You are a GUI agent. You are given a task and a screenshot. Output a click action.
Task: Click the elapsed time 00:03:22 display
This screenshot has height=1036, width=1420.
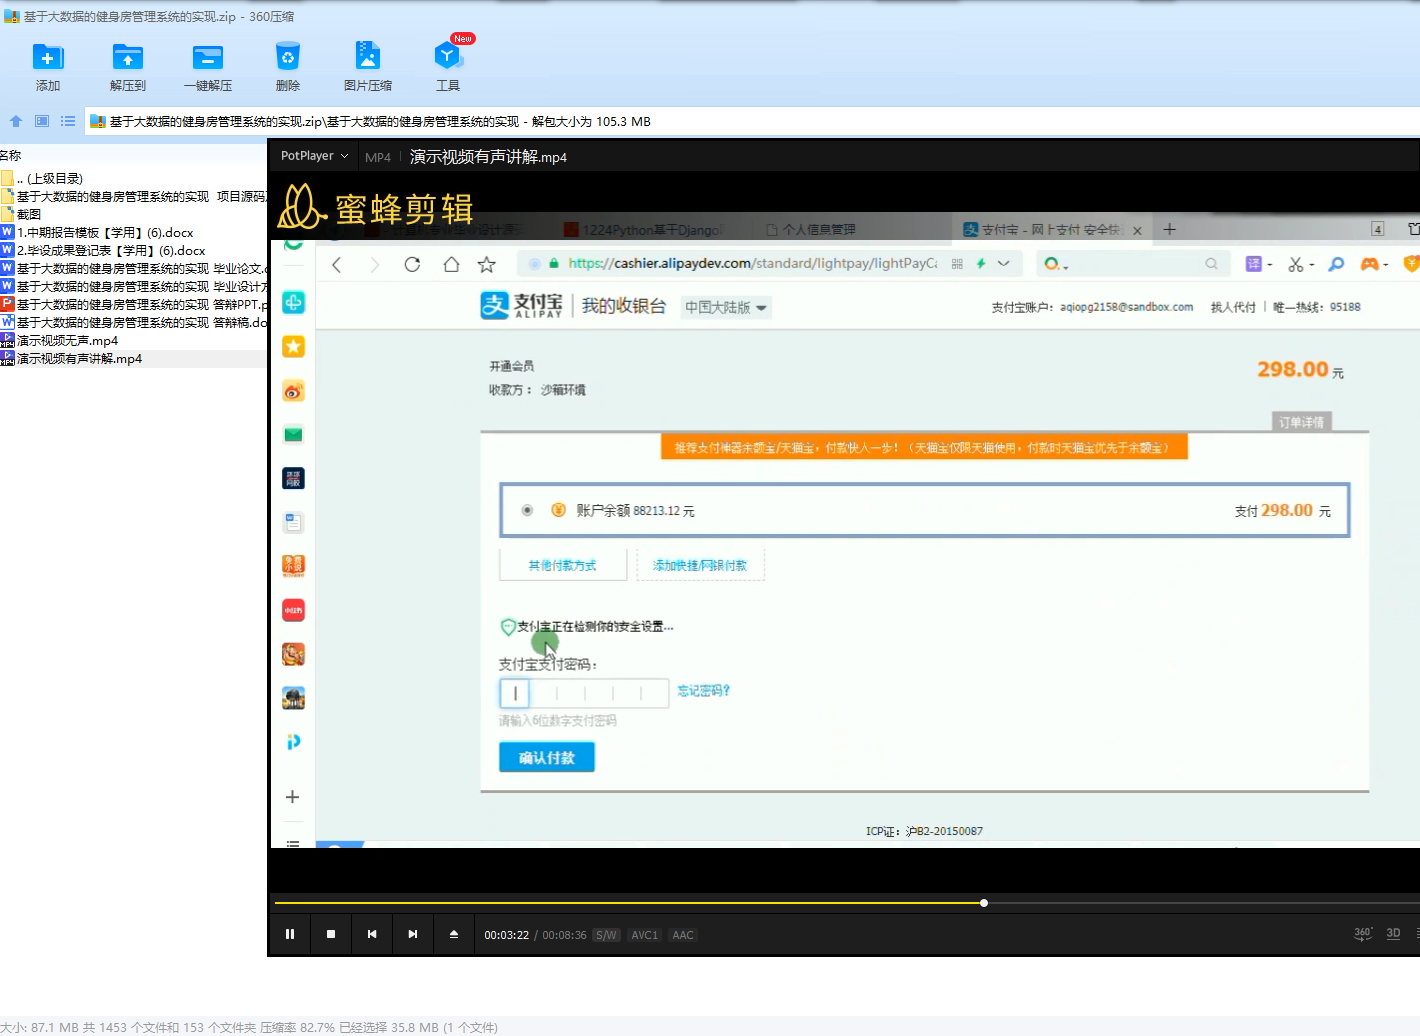point(507,935)
